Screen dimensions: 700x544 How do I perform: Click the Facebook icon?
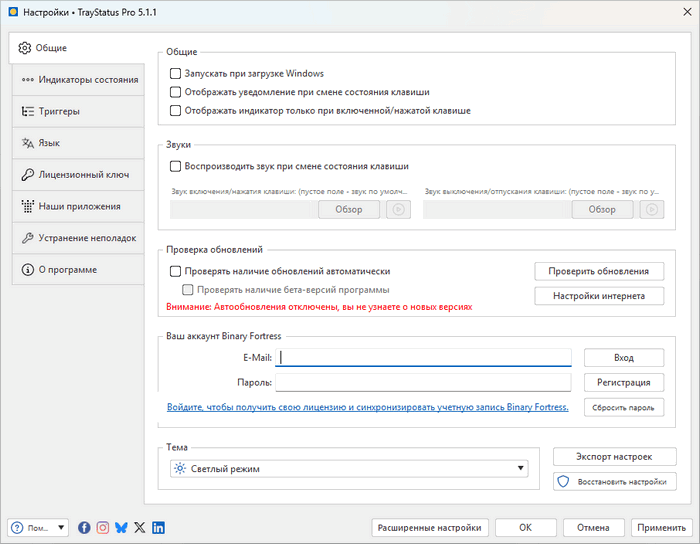[x=84, y=527]
